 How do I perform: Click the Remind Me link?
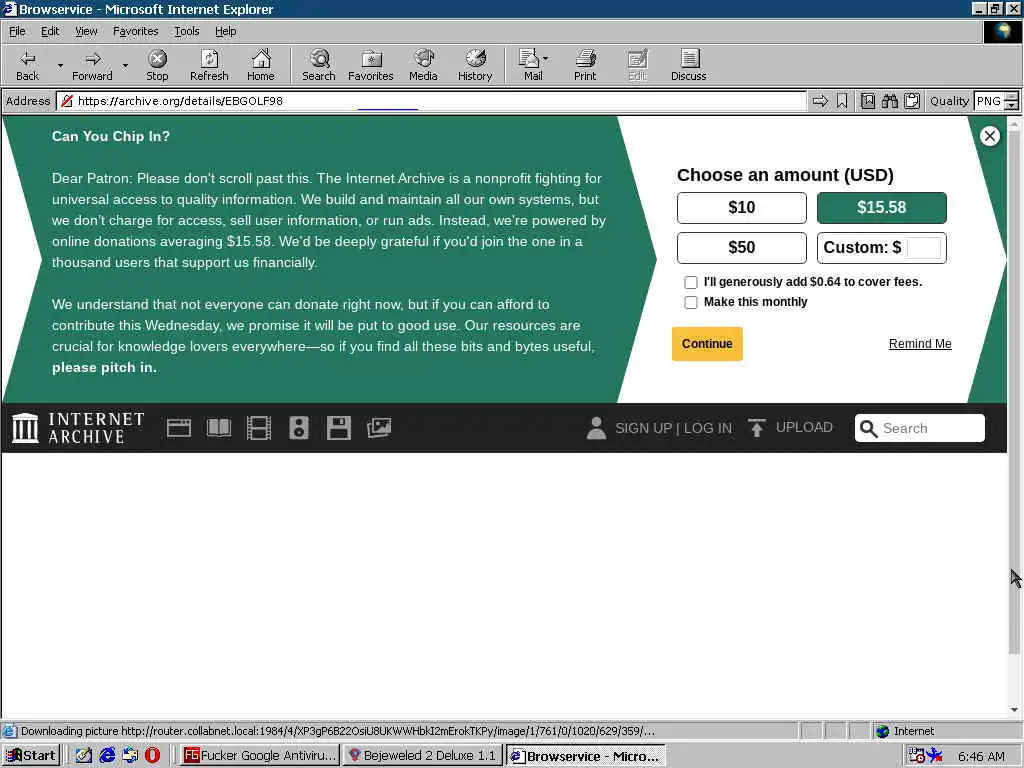click(x=920, y=344)
